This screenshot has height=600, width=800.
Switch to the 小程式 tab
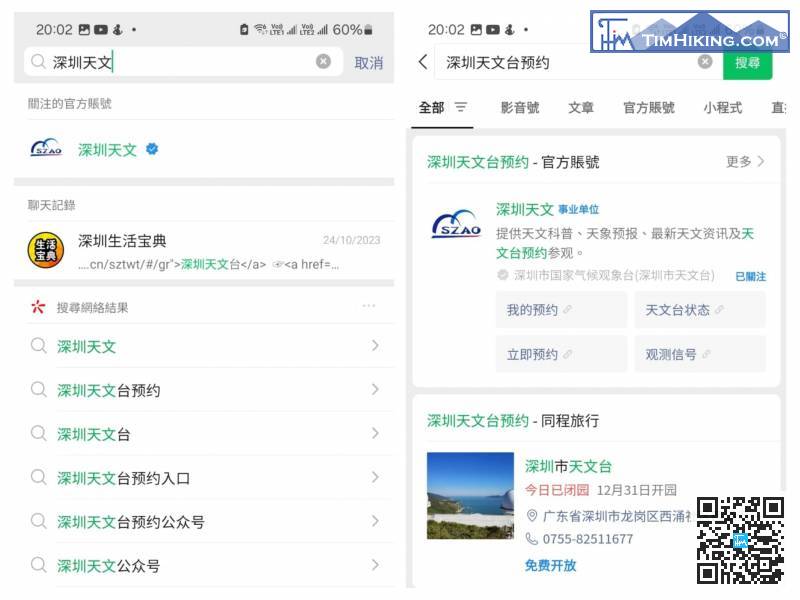click(x=723, y=108)
